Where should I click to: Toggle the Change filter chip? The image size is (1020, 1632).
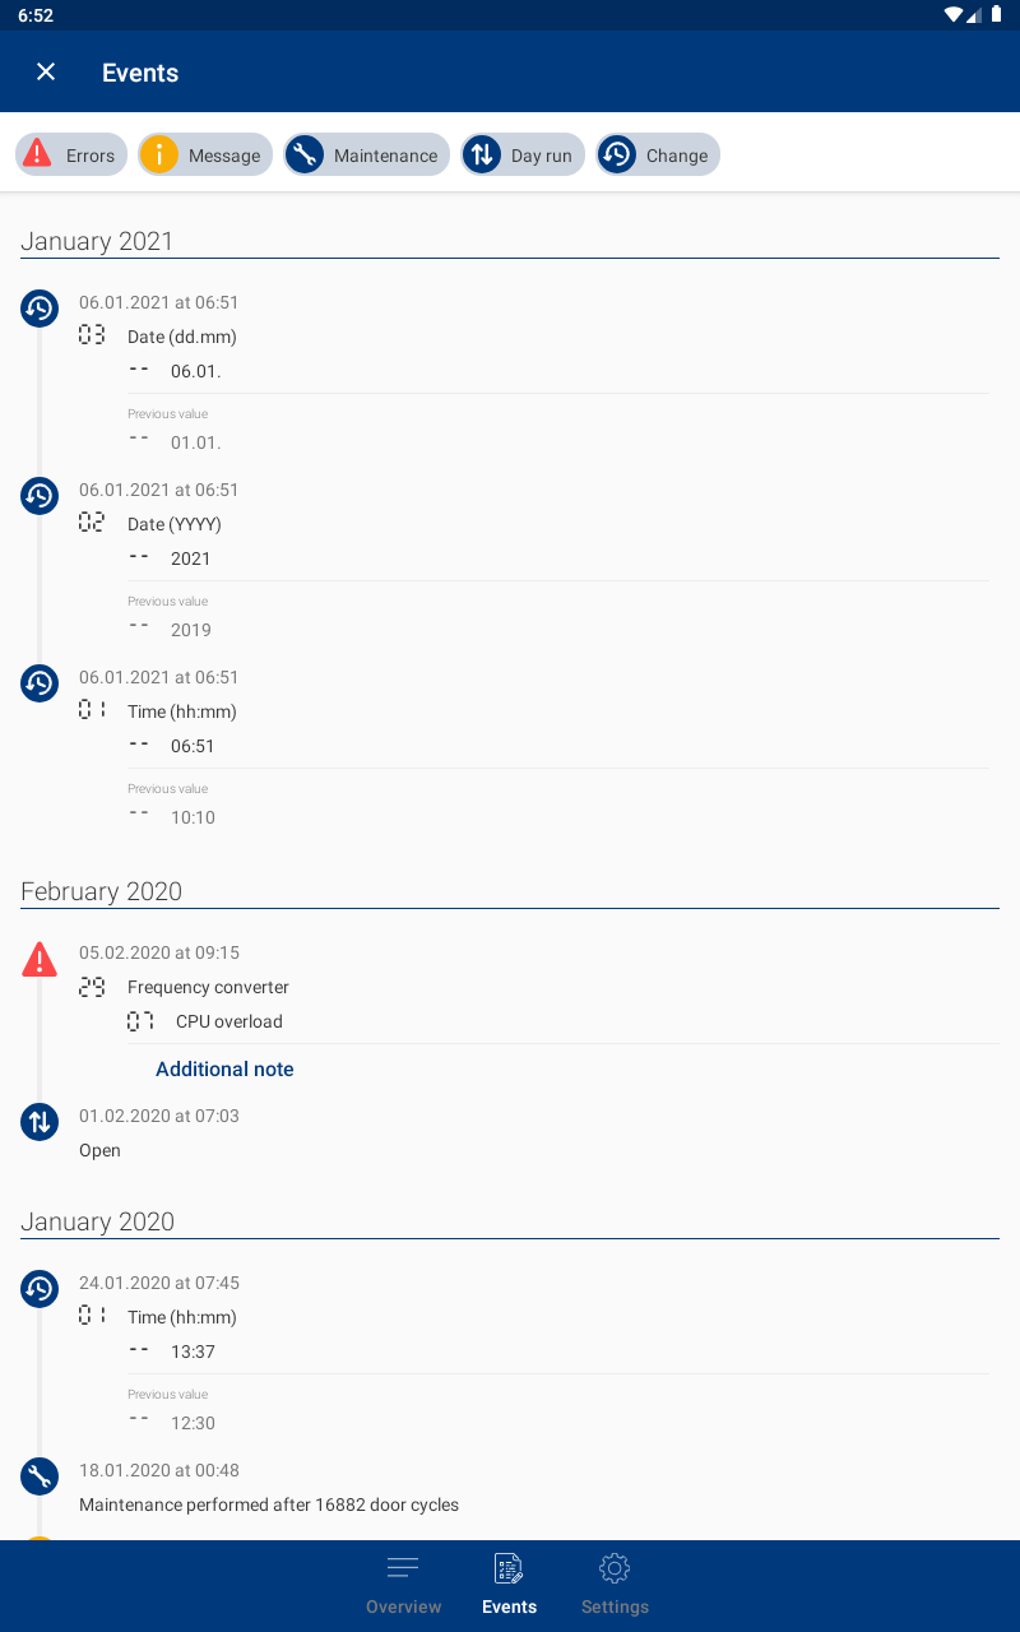pos(658,155)
